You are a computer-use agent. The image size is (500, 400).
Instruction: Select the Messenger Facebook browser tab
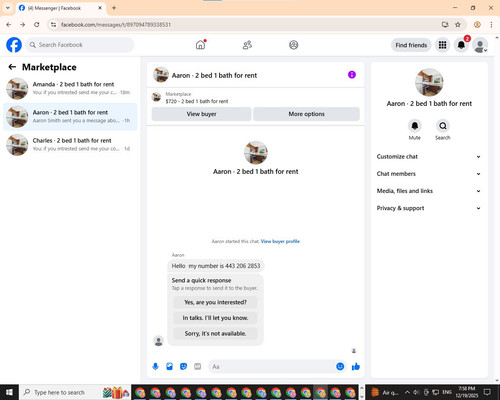click(x=61, y=8)
